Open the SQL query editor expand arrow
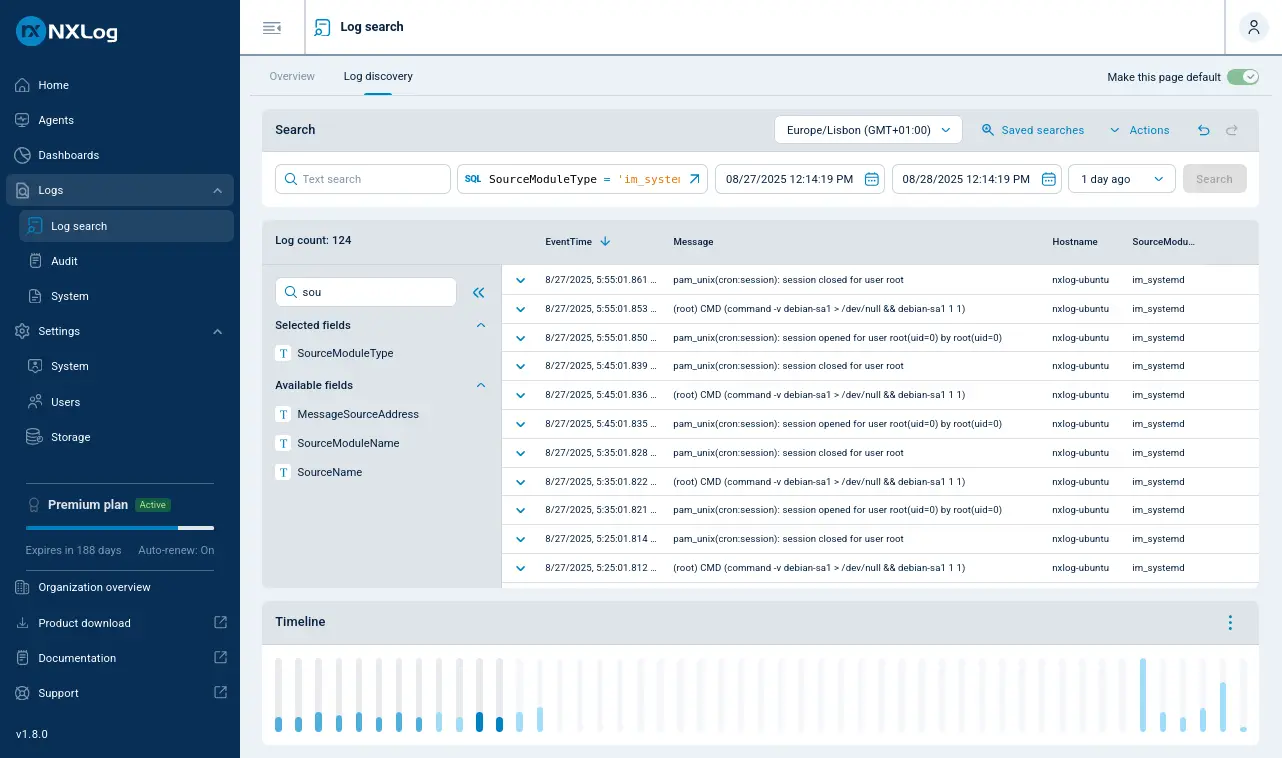This screenshot has height=758, width=1282. tap(695, 179)
